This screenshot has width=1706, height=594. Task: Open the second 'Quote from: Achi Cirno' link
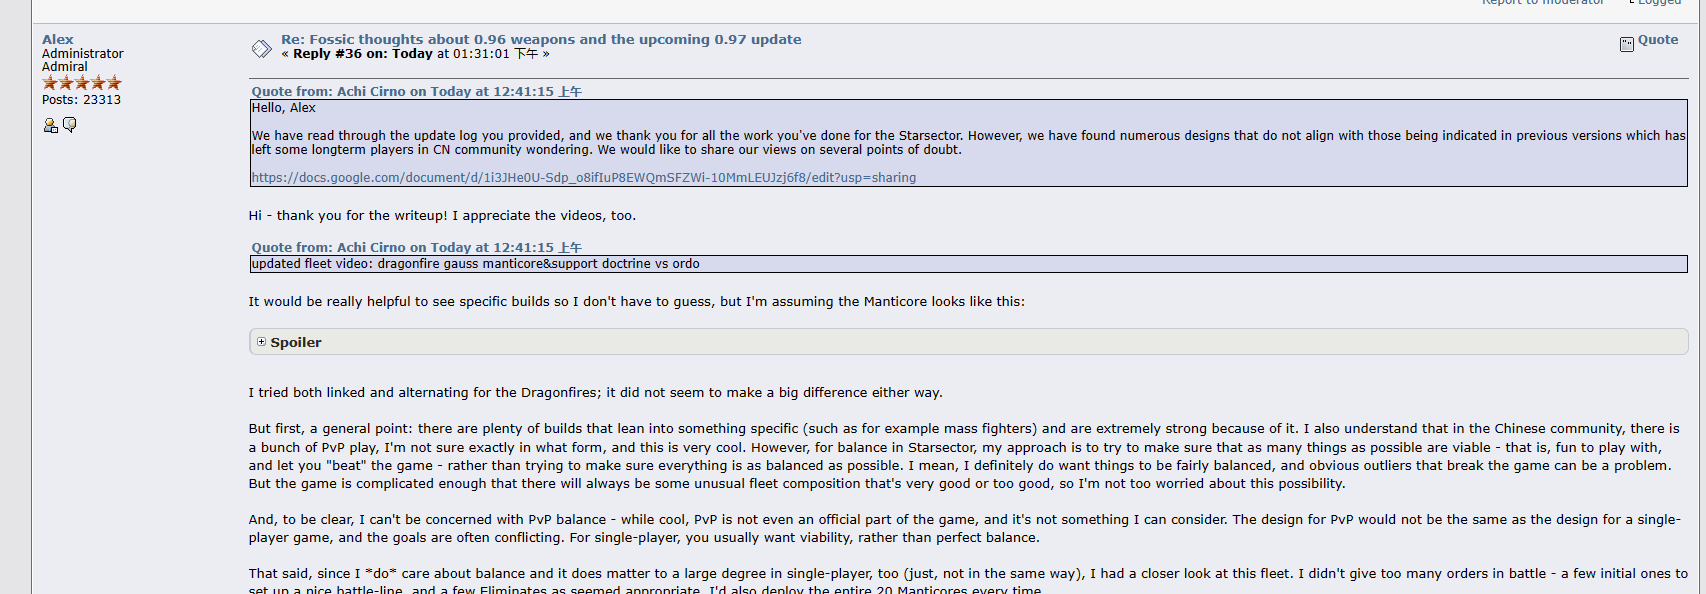[x=416, y=247]
